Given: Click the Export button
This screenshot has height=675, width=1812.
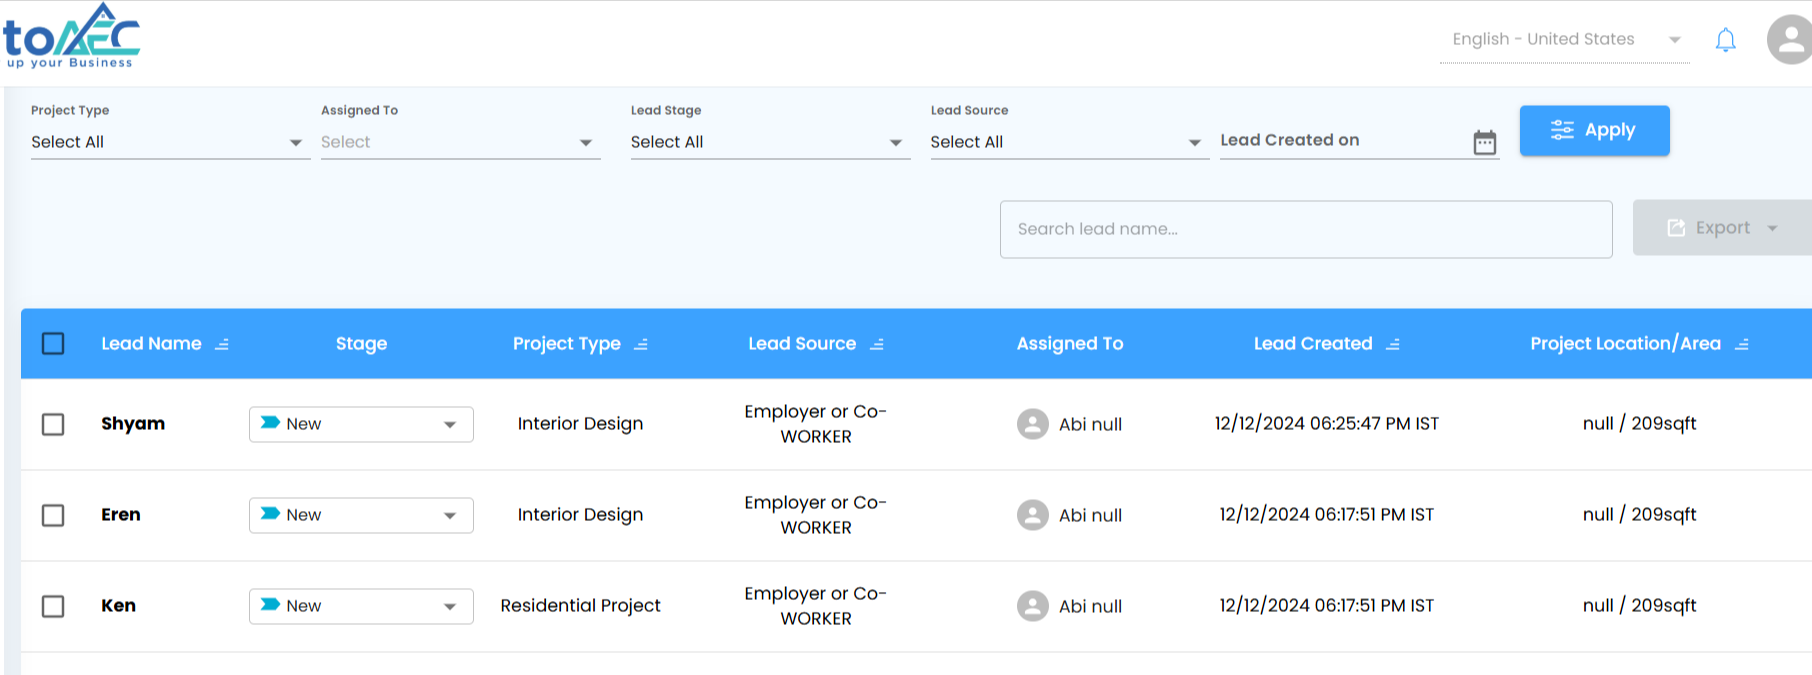Looking at the screenshot, I should (1721, 228).
